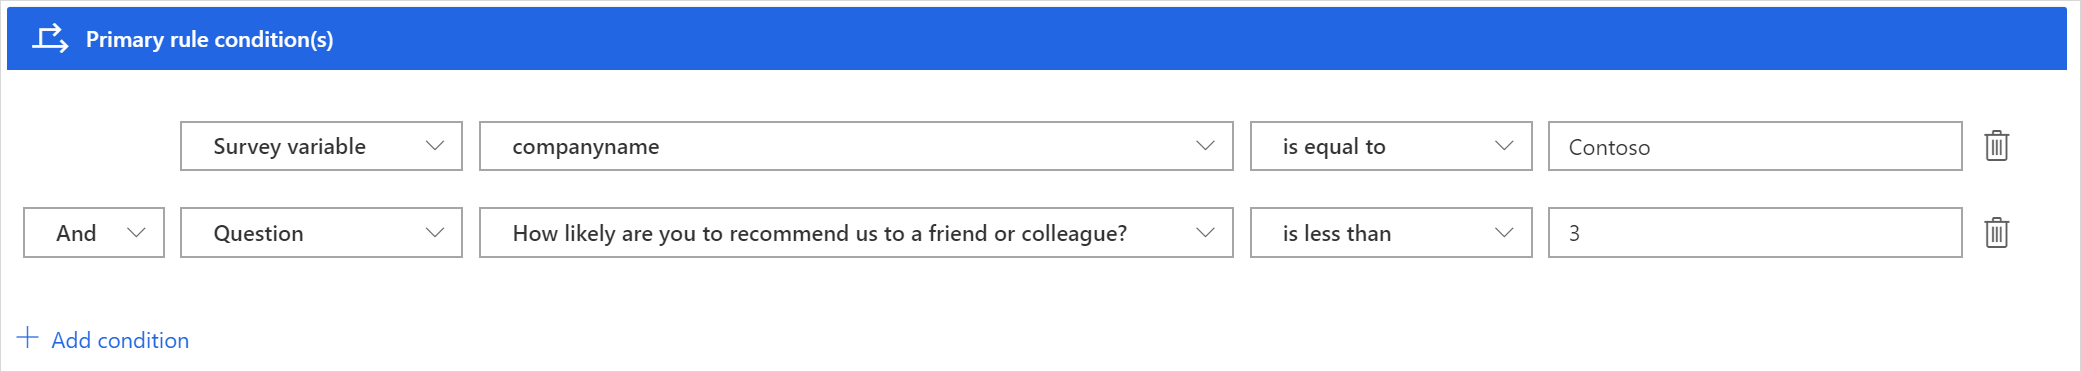The height and width of the screenshot is (372, 2081).
Task: Click the chevron on the companyname dropdown
Action: 1205,146
